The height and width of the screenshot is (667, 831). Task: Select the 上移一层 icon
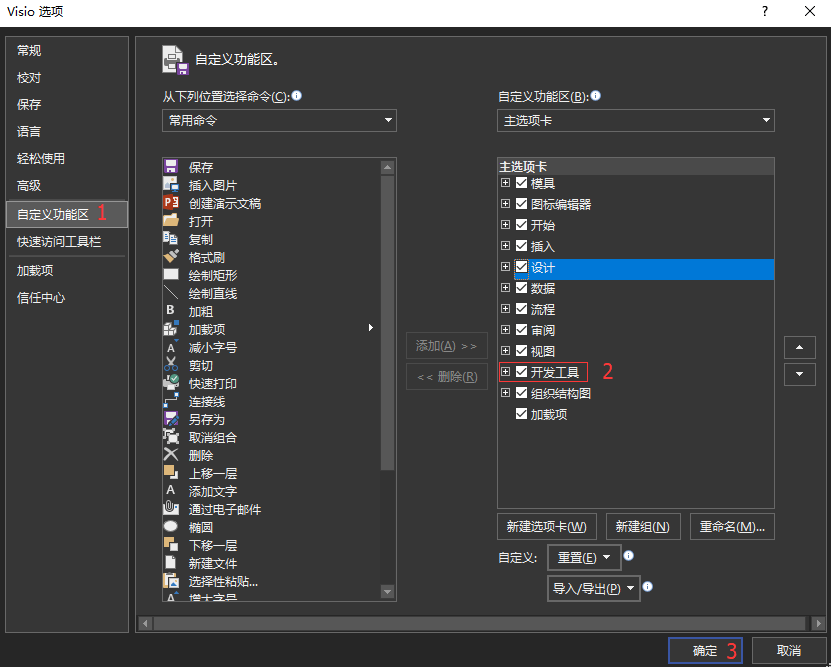[171, 473]
